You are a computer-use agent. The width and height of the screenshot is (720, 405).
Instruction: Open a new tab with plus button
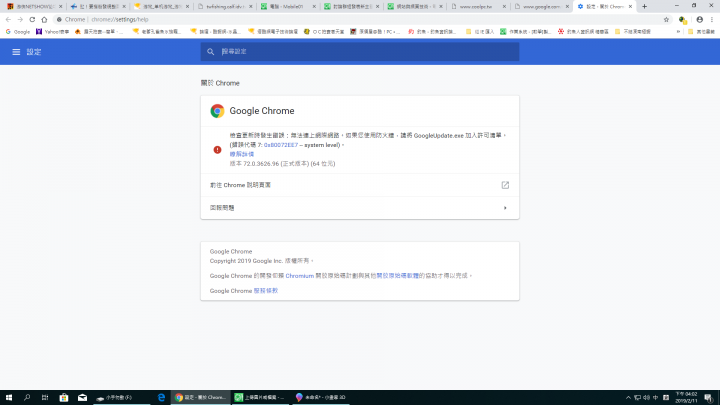(x=644, y=6)
